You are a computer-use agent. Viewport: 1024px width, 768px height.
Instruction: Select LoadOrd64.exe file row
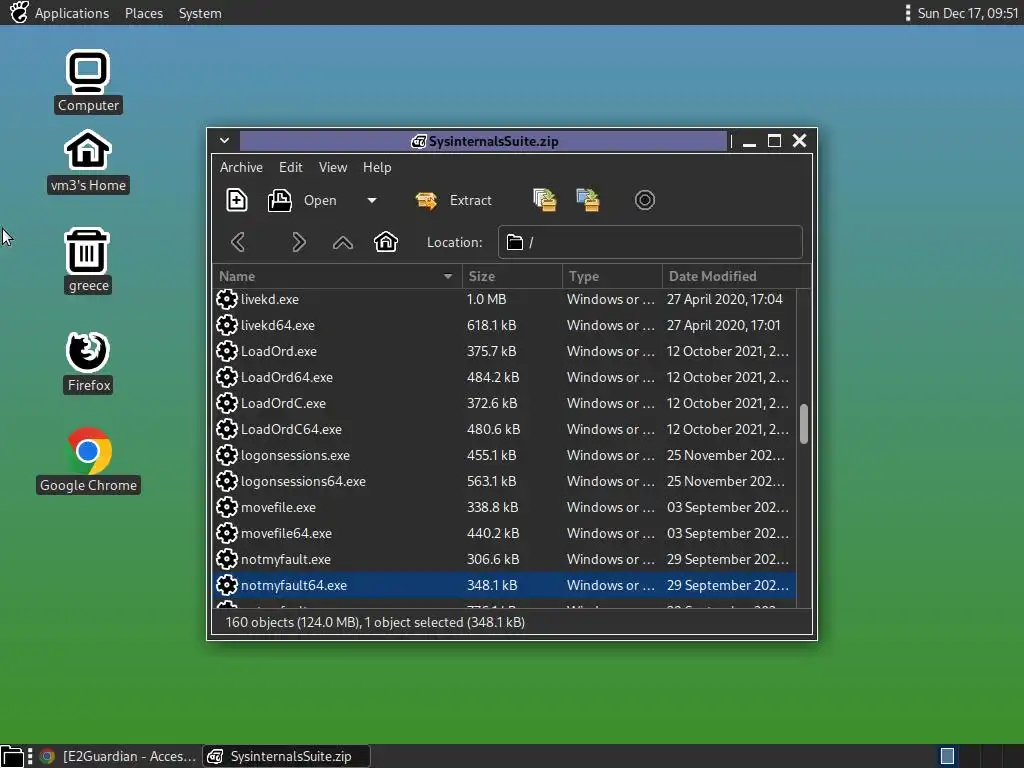point(504,377)
